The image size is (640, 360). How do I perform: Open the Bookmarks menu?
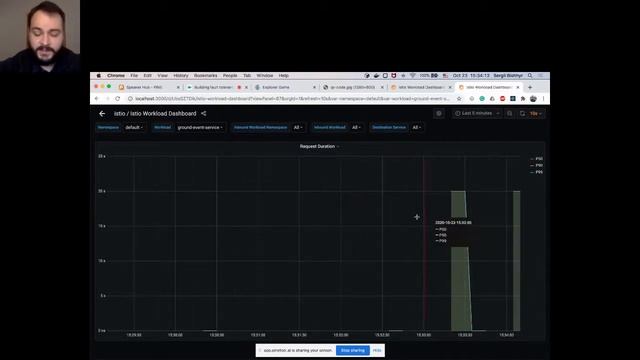click(x=206, y=76)
